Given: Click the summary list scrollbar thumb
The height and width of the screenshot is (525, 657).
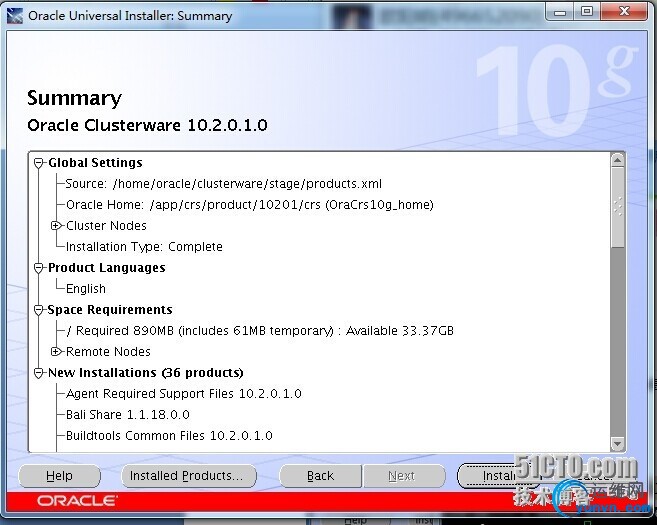Looking at the screenshot, I should (618, 207).
